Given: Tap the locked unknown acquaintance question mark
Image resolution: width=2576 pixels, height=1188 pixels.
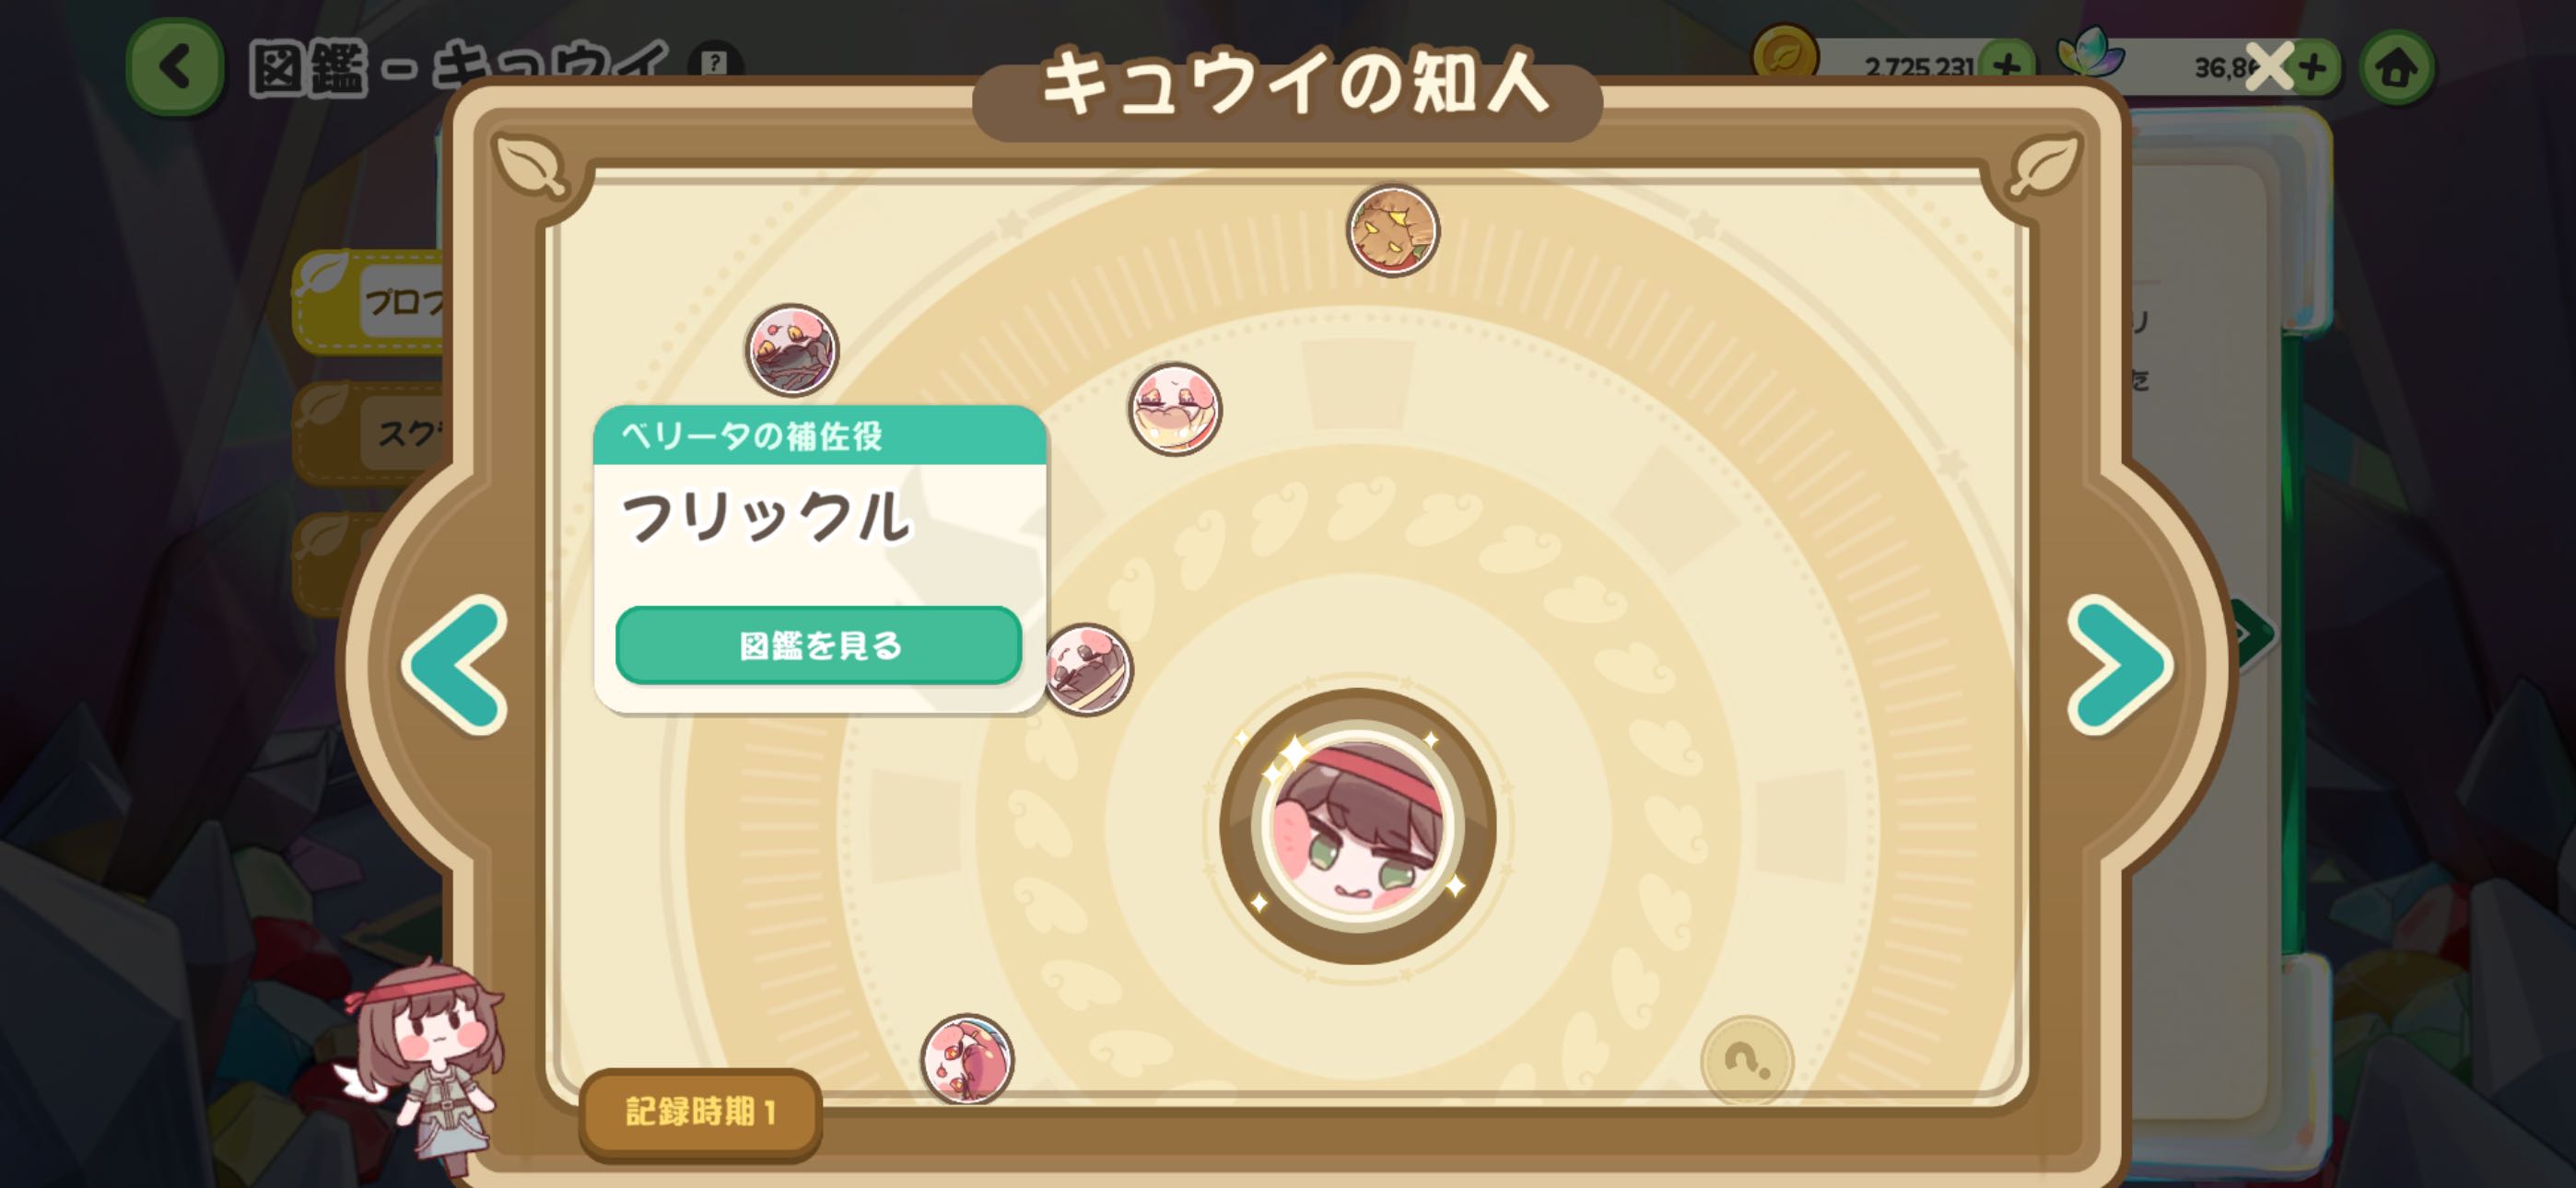Looking at the screenshot, I should 1746,1060.
